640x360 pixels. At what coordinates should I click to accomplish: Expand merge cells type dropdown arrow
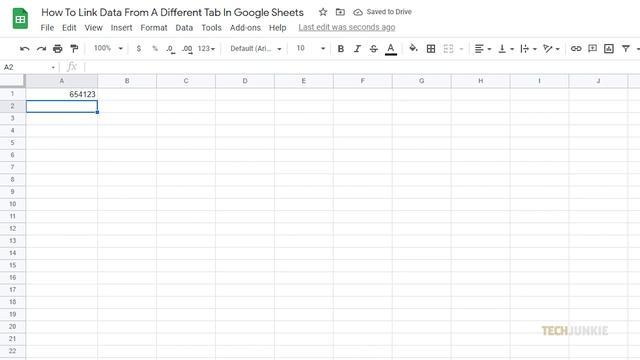coord(461,49)
